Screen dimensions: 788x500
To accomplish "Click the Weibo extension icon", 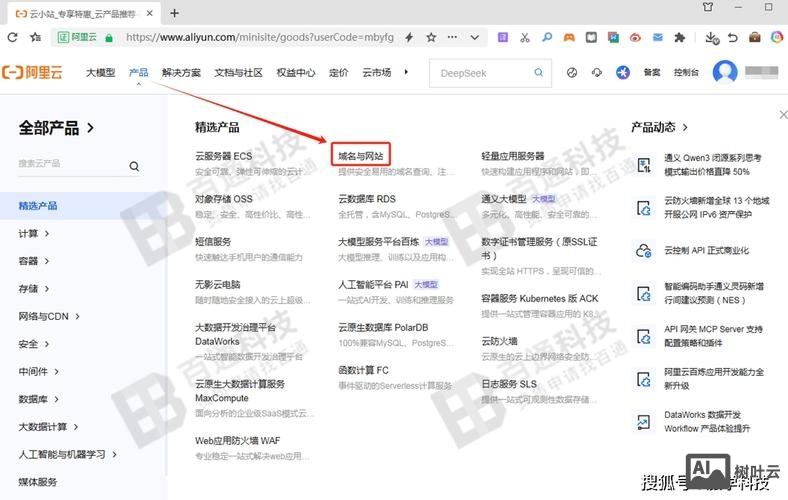I will point(635,37).
